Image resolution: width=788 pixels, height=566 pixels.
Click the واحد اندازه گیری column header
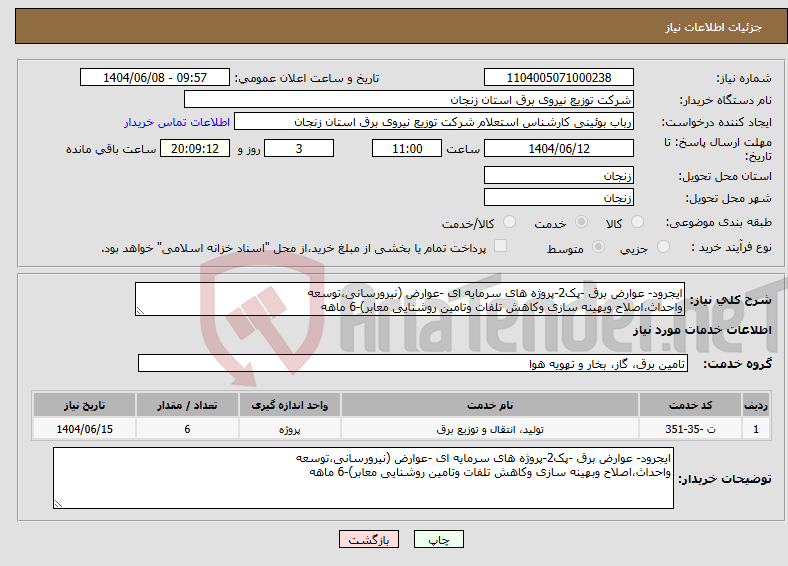tap(289, 405)
